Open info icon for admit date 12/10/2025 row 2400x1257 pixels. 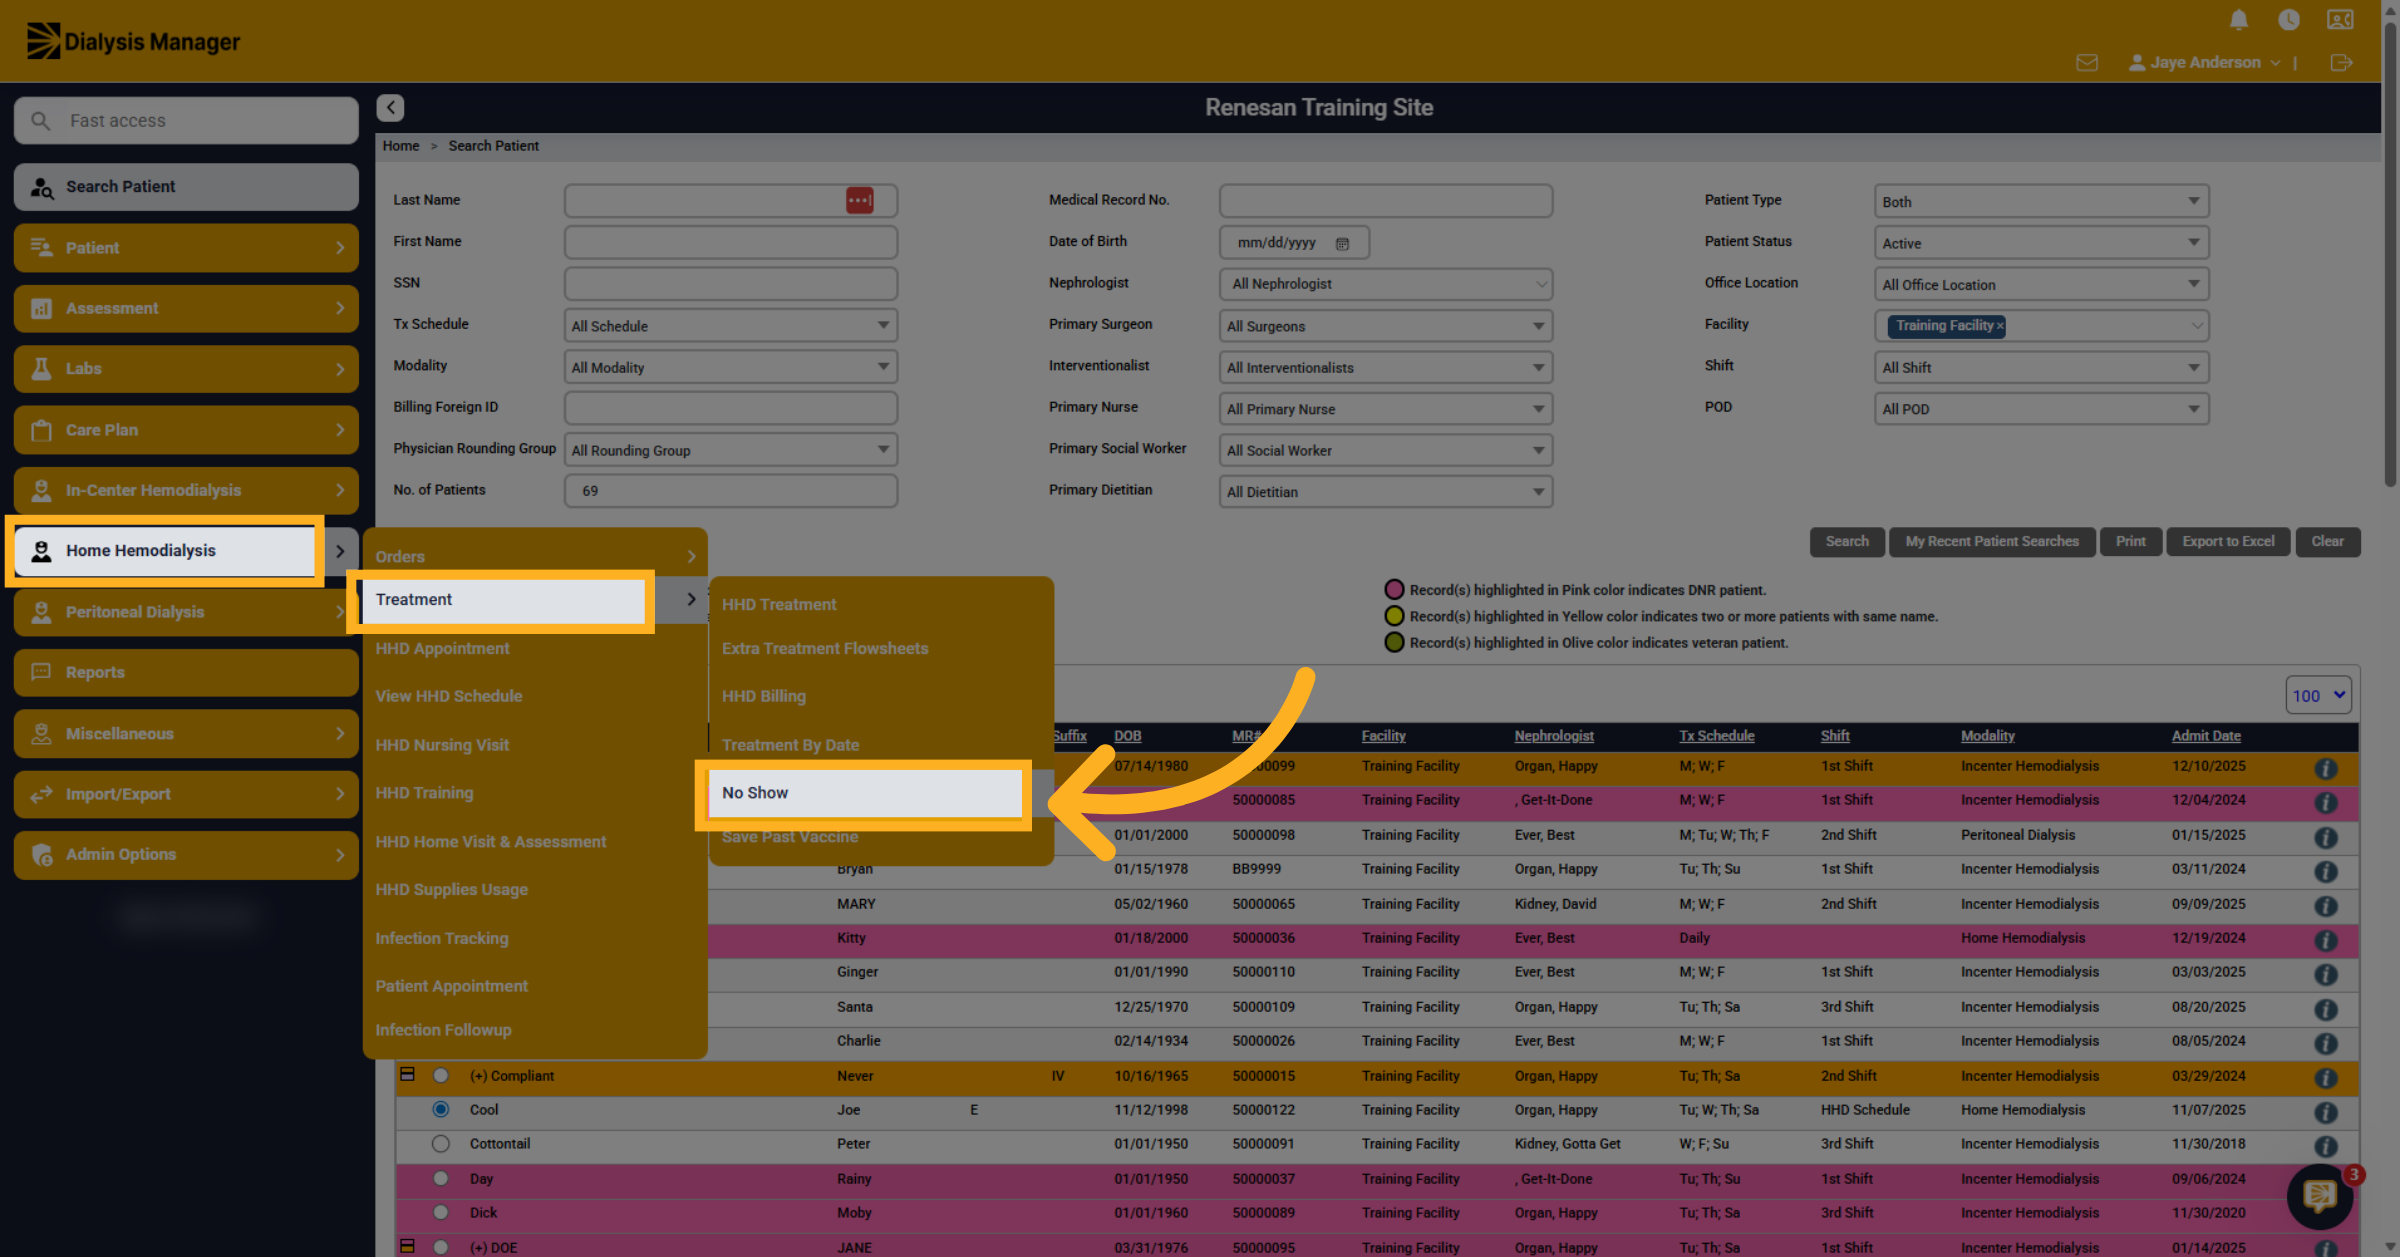[x=2326, y=768]
